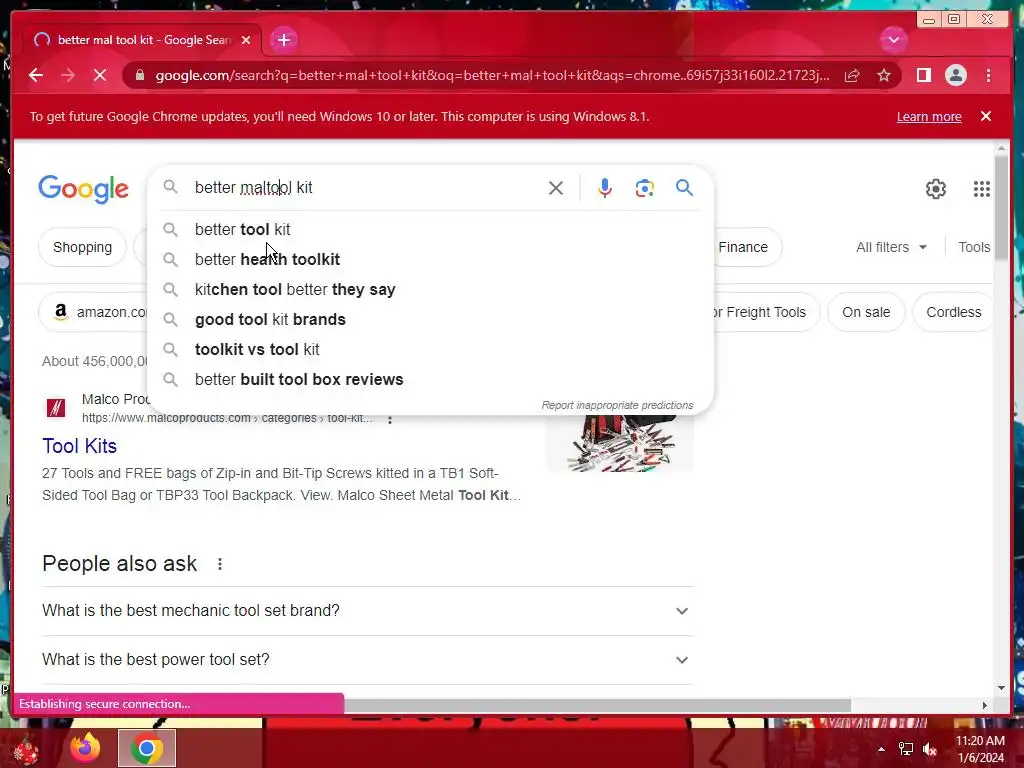Expand "What is the best power tool set?"
This screenshot has height=768, width=1024.
click(368, 660)
